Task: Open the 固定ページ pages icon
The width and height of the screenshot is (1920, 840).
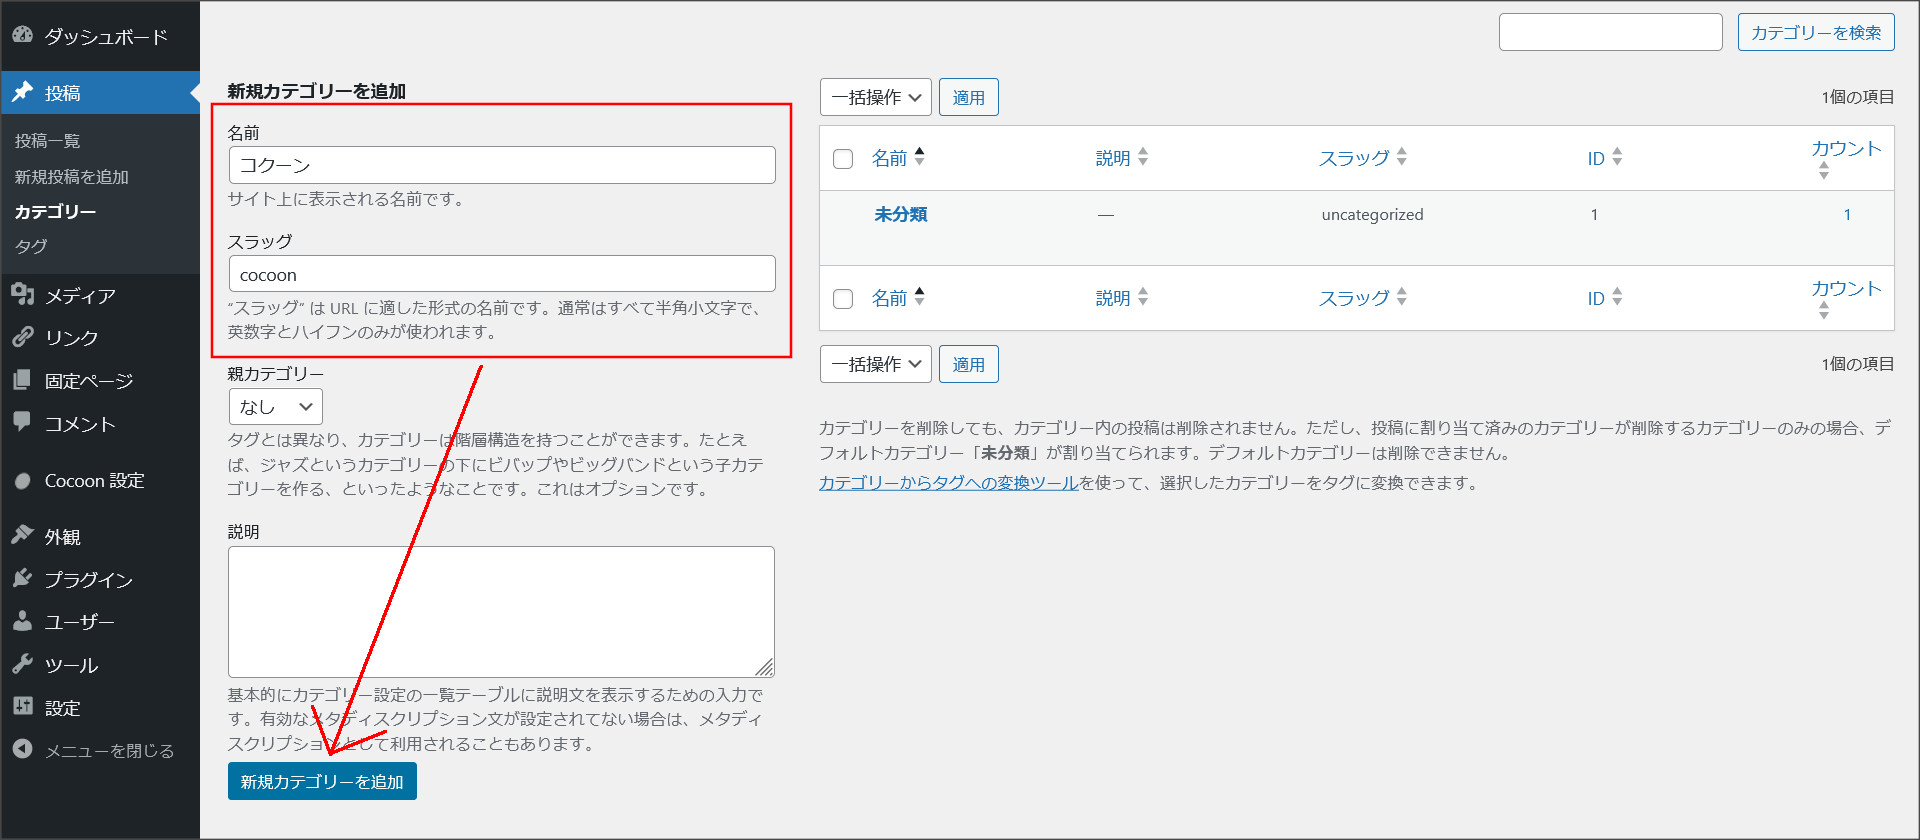Action: [x=22, y=380]
